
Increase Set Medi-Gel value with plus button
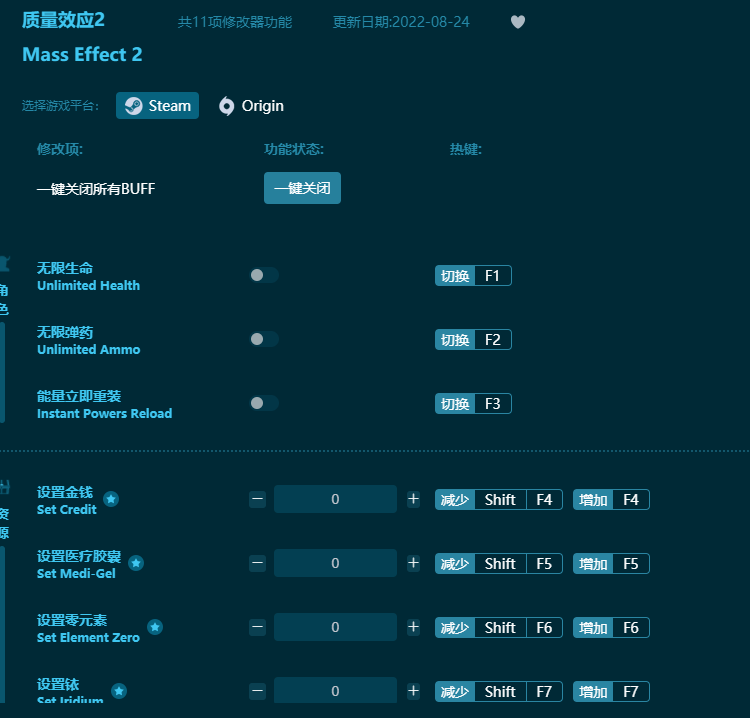[x=413, y=563]
